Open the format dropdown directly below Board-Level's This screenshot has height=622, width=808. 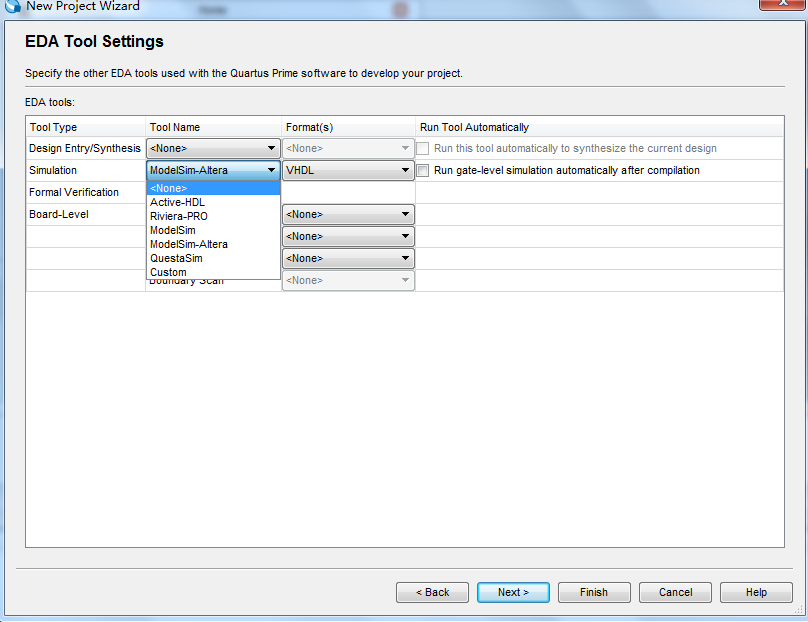coord(348,237)
